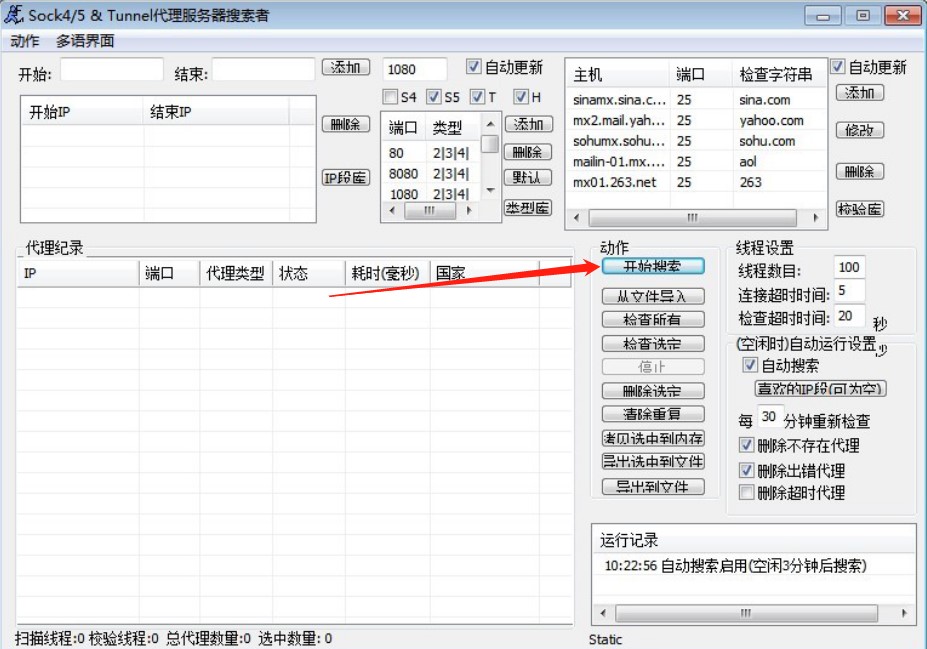Click 导出到文件 to export proxies

tap(651, 487)
